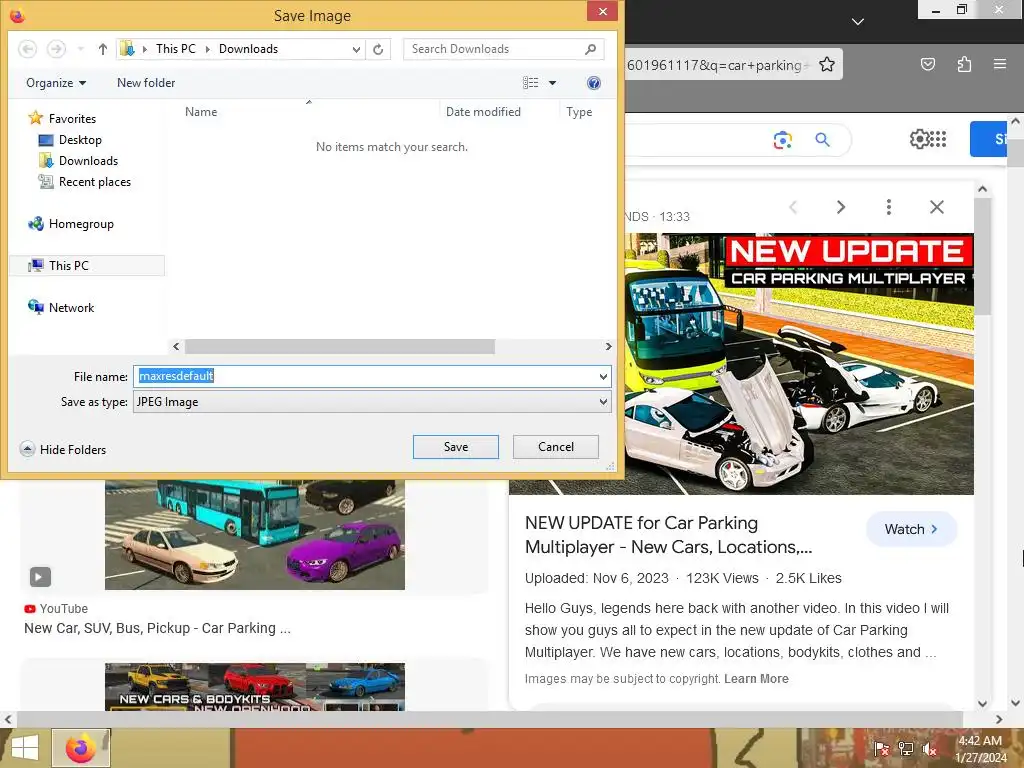Expand address bar path history dropdown

click(356, 49)
